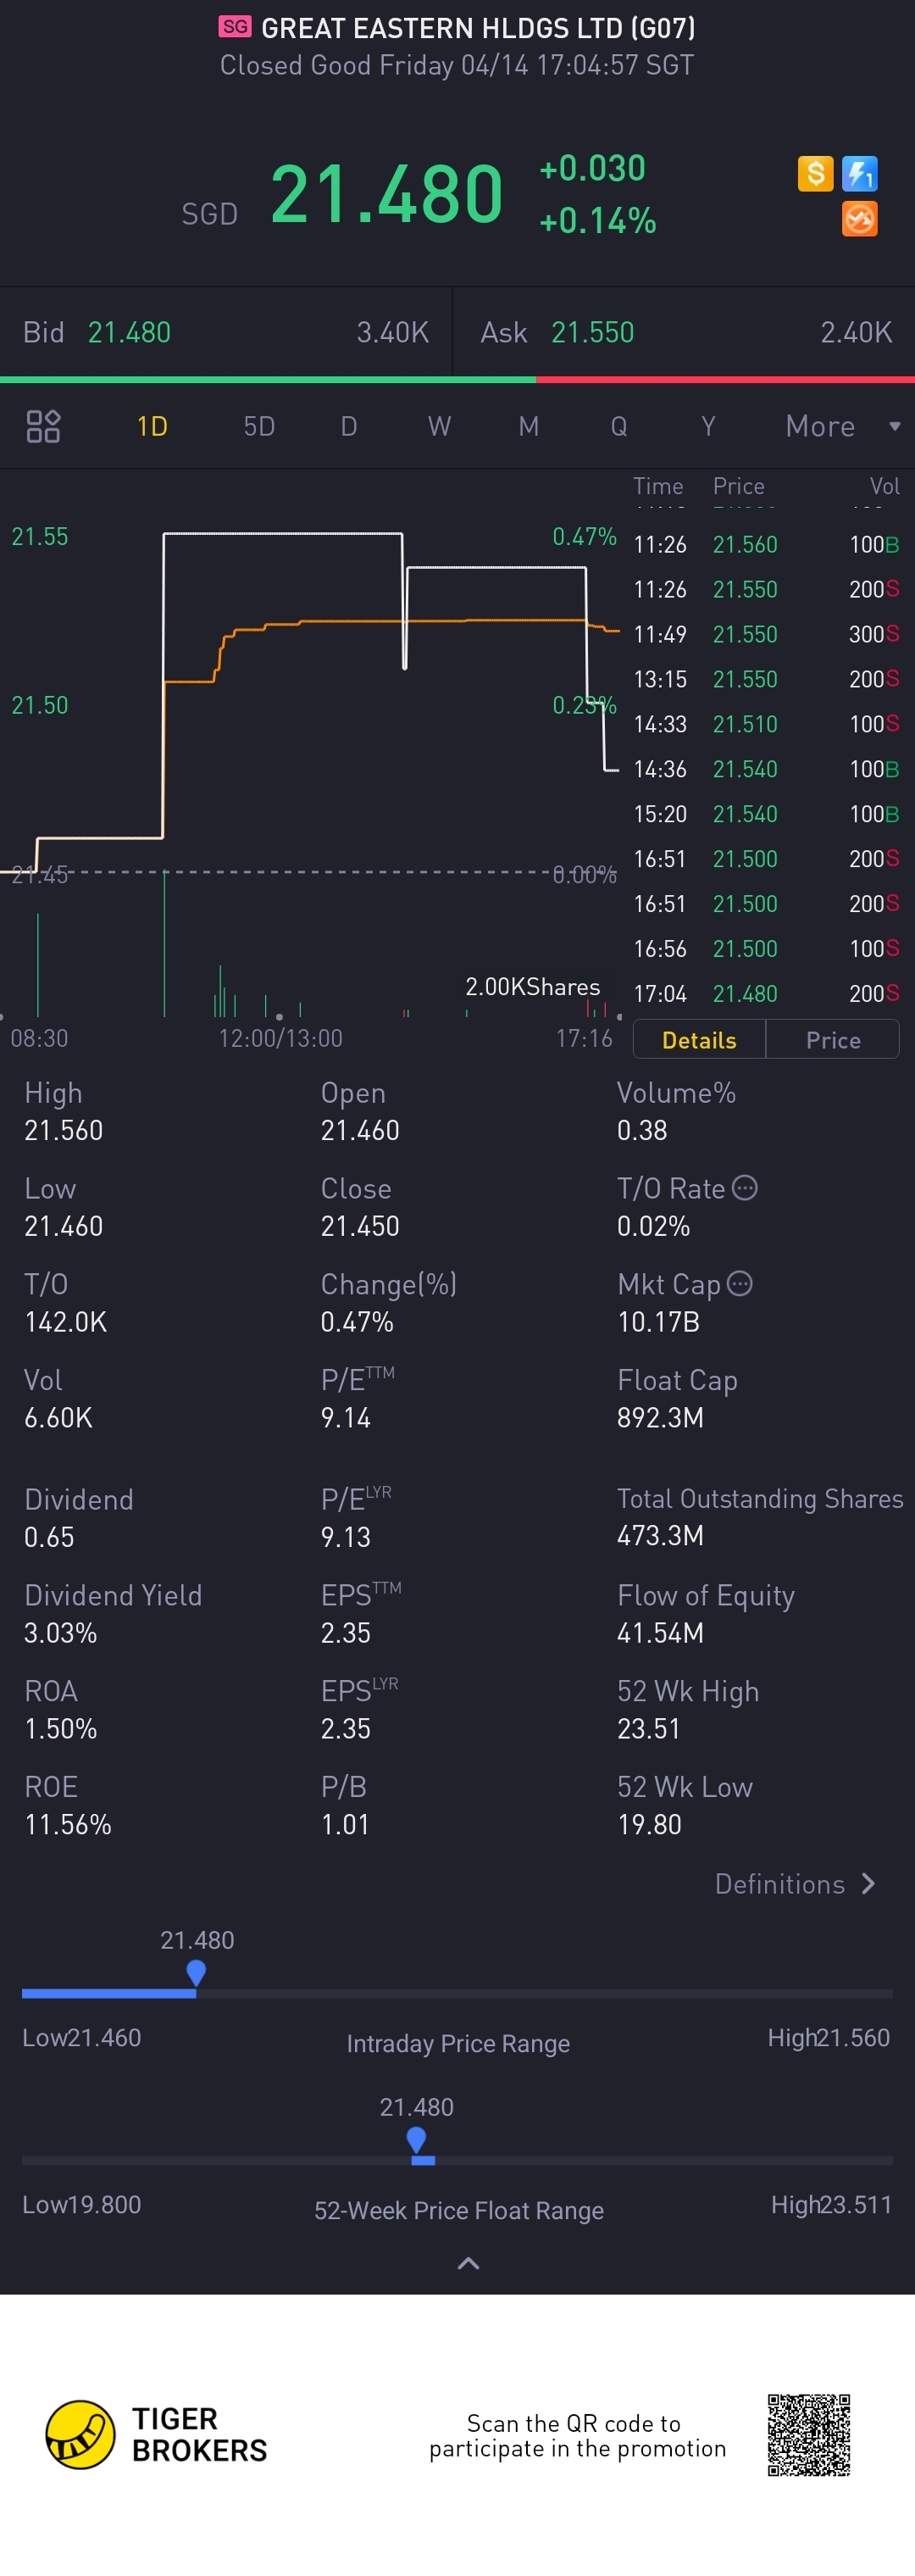This screenshot has width=915, height=2576.
Task: Select the 14:33 trade at 21.510
Action: click(766, 724)
